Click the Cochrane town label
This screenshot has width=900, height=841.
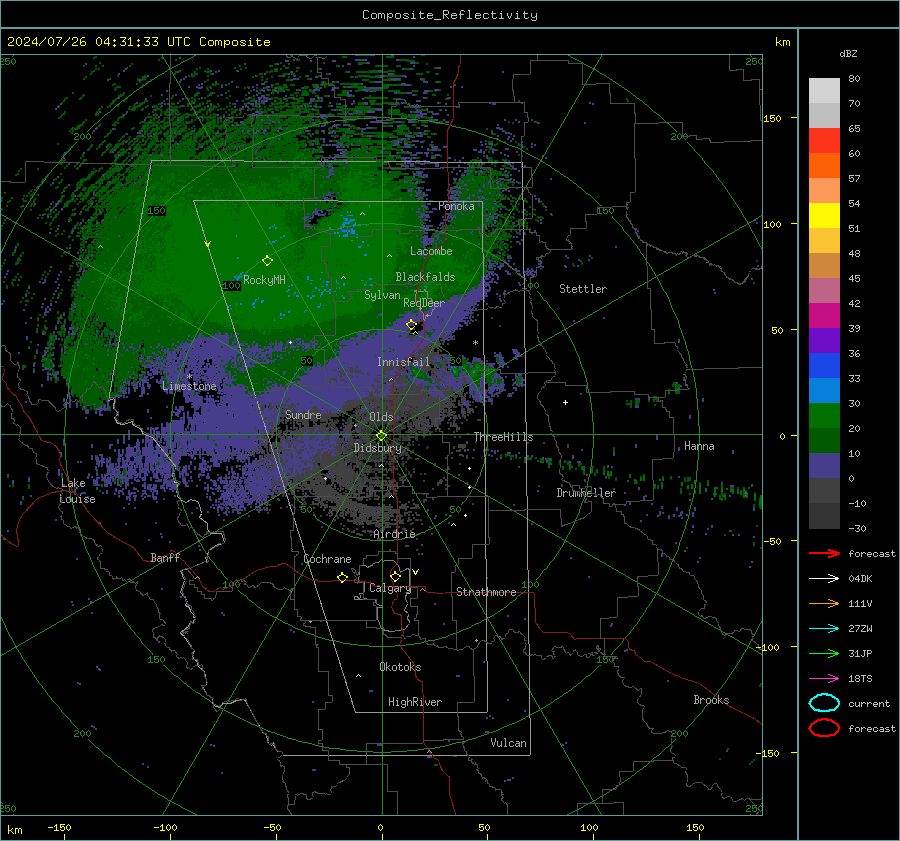point(327,559)
